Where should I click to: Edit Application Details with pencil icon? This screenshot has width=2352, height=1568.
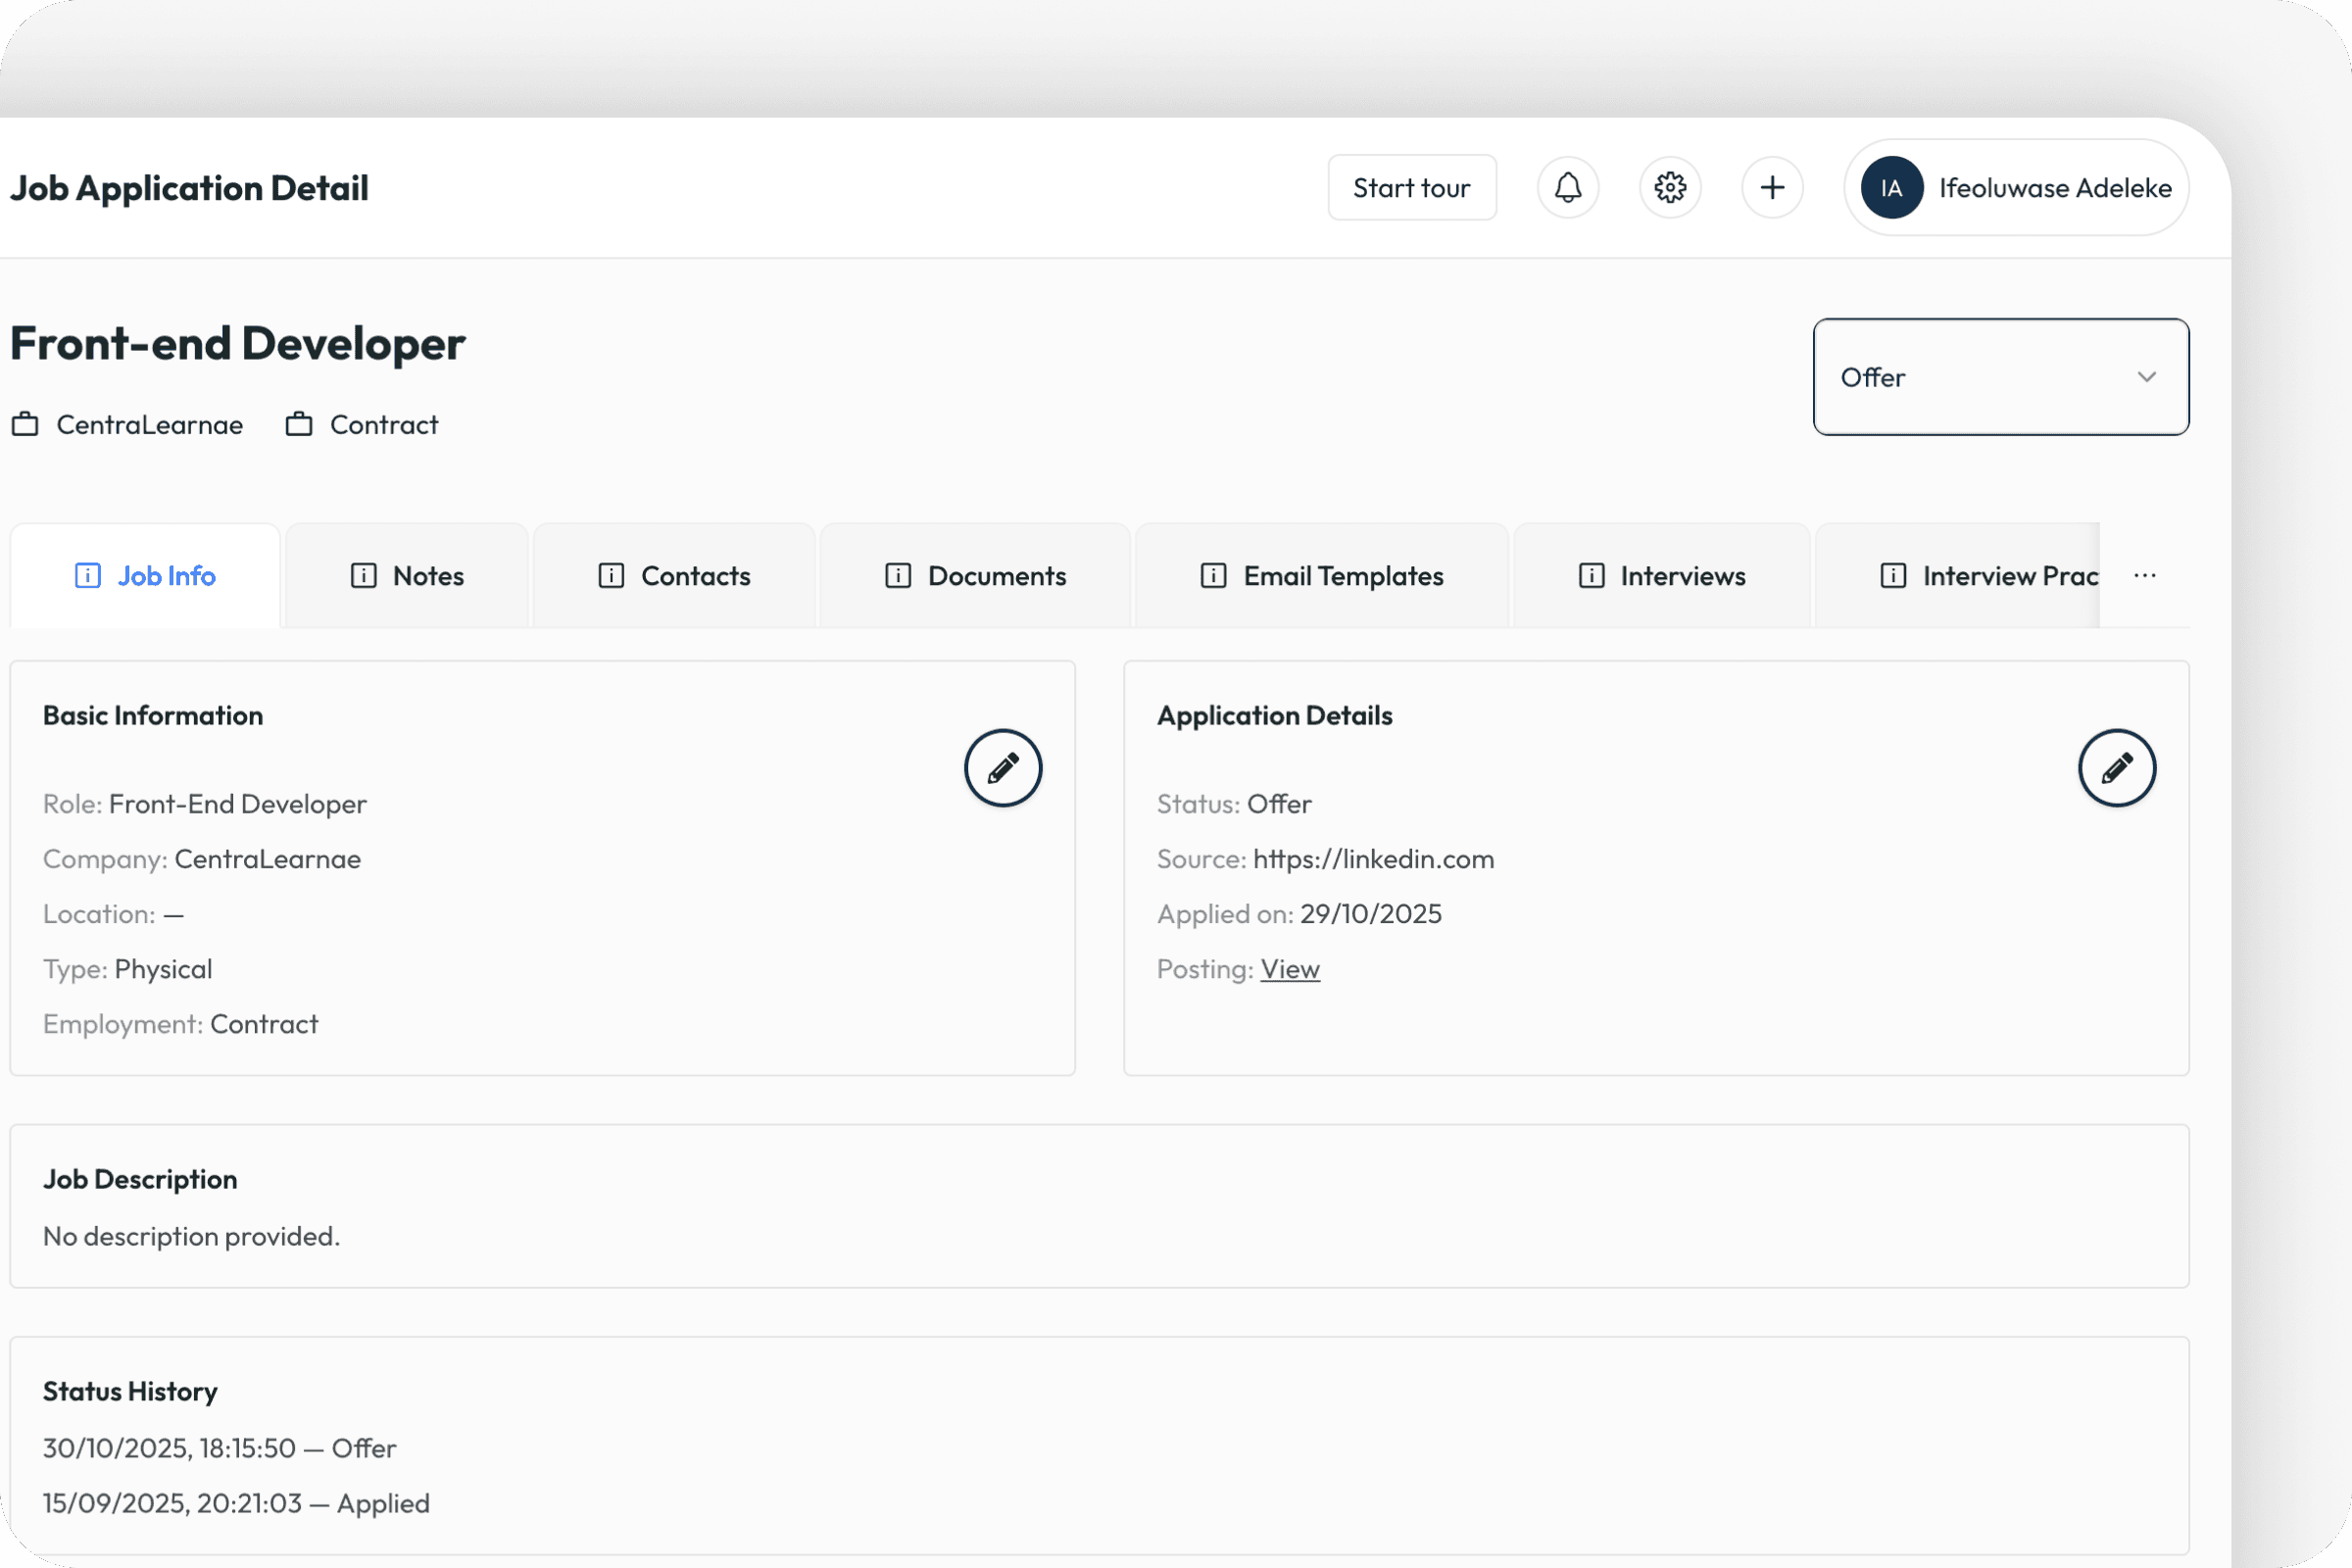click(x=2117, y=768)
